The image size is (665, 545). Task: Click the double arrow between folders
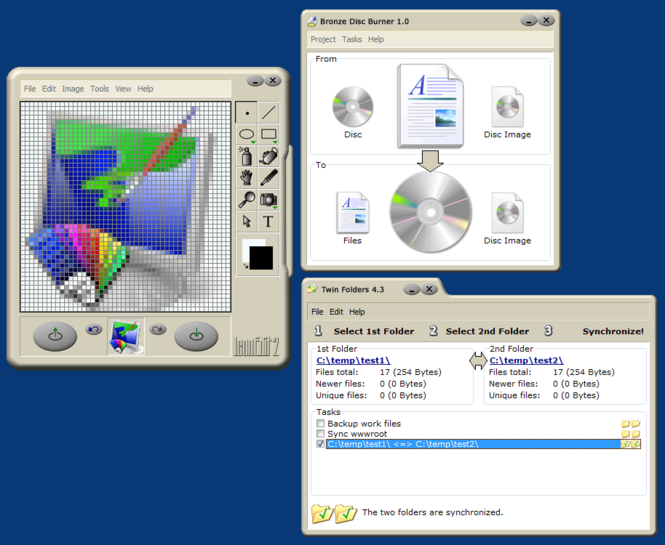[x=478, y=361]
